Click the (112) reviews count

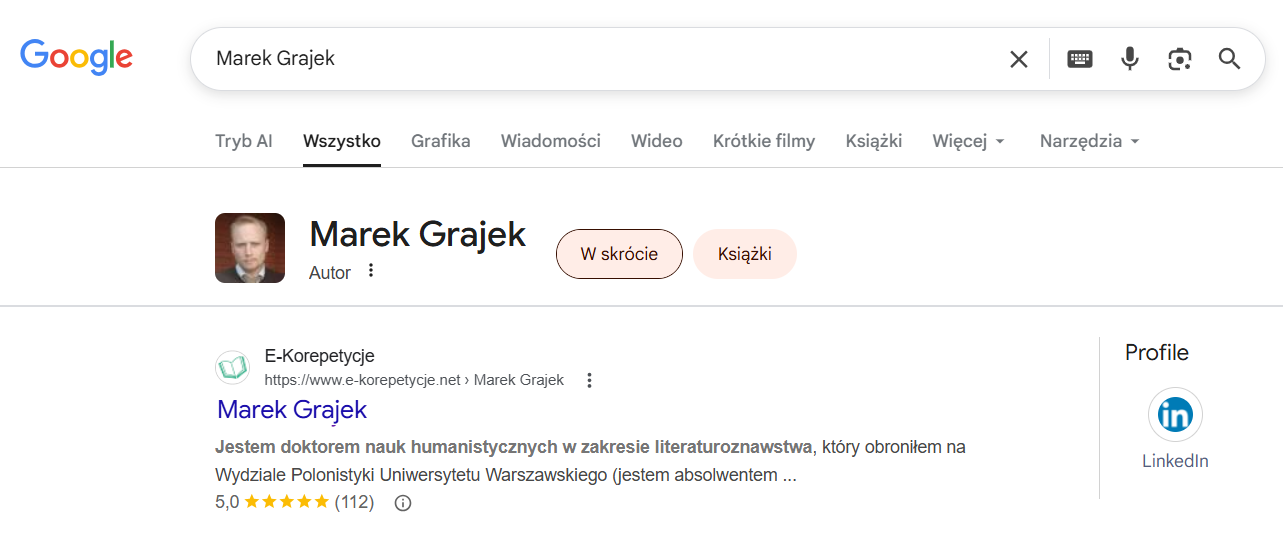[354, 502]
